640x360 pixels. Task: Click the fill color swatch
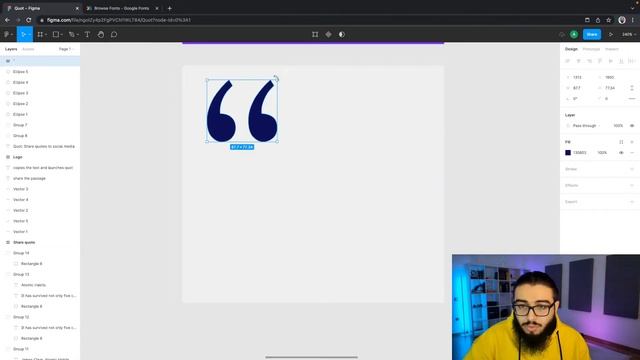pyautogui.click(x=568, y=153)
